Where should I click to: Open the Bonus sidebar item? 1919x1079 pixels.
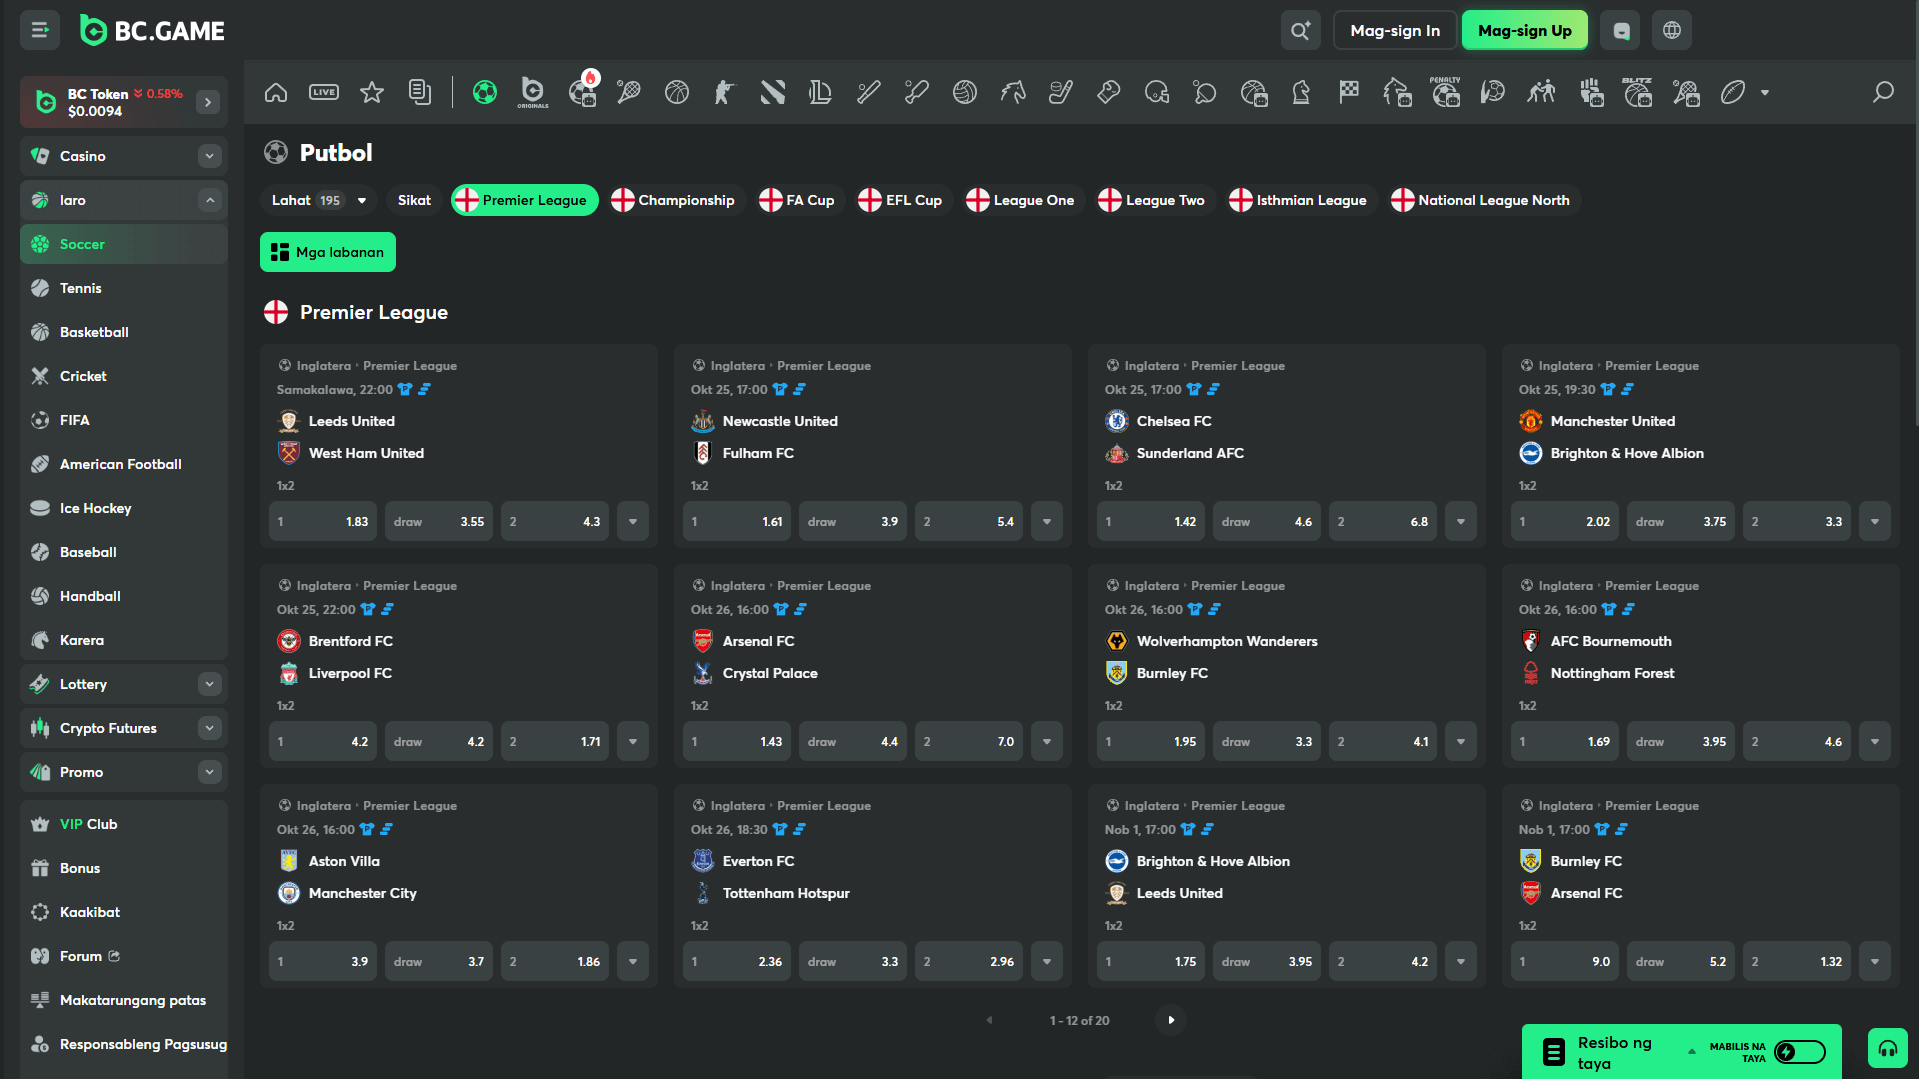[x=124, y=868]
